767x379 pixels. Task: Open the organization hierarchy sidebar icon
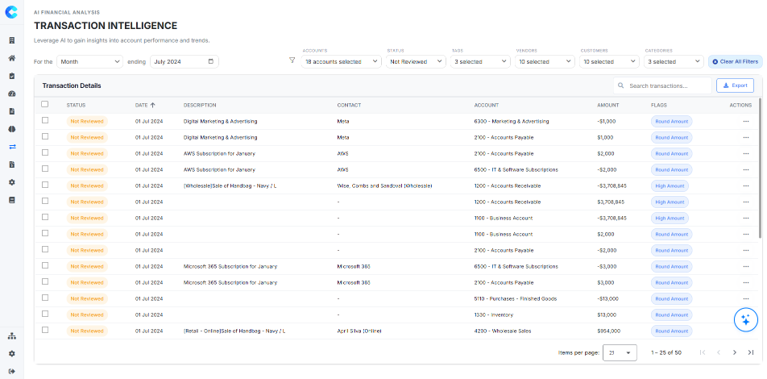tap(12, 336)
